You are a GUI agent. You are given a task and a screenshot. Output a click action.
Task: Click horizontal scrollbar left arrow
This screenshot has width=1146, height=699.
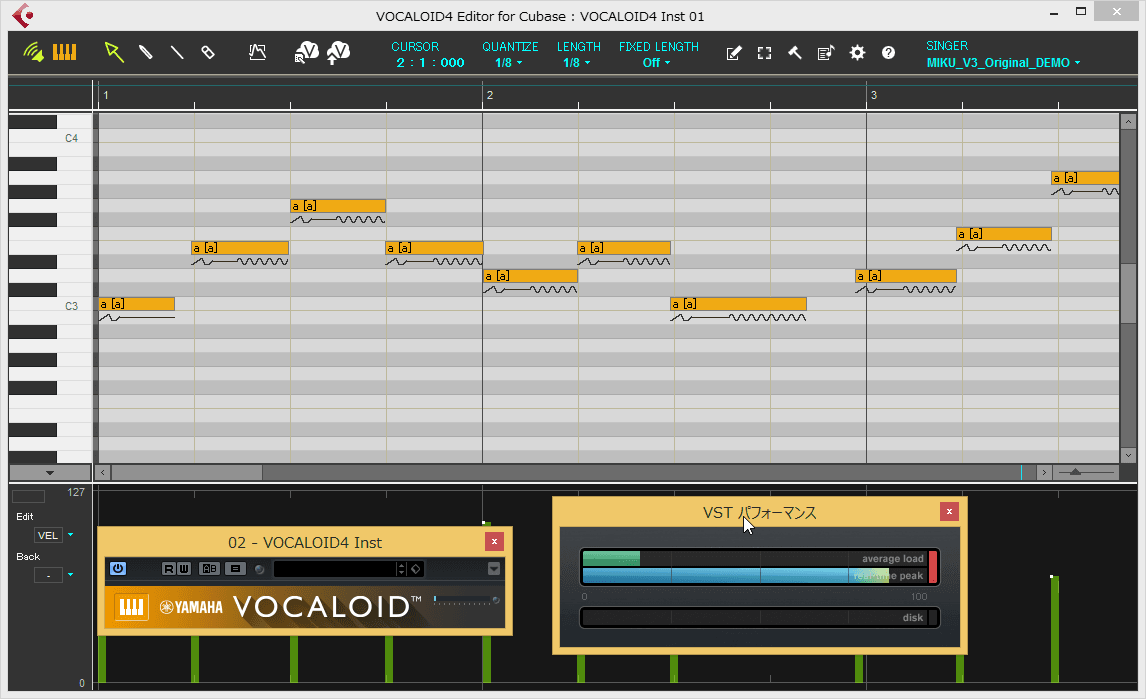(103, 473)
